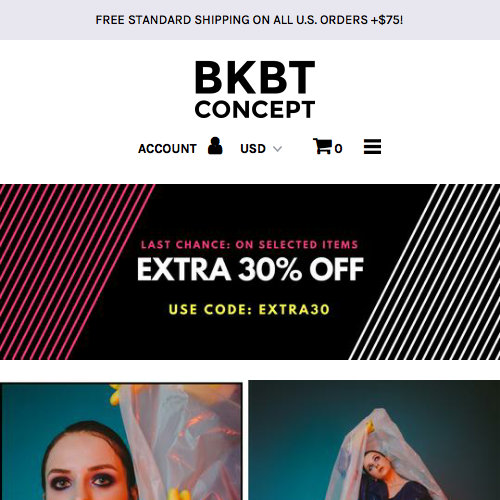This screenshot has width=500, height=500.
Task: Click the cart item count 0
Action: click(x=338, y=149)
